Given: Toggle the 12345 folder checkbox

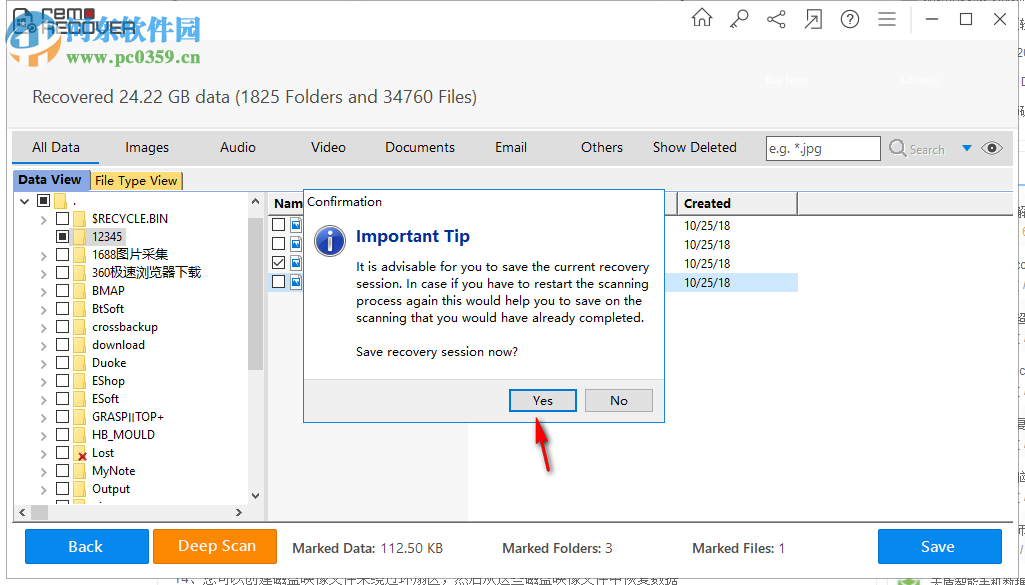Looking at the screenshot, I should 62,236.
